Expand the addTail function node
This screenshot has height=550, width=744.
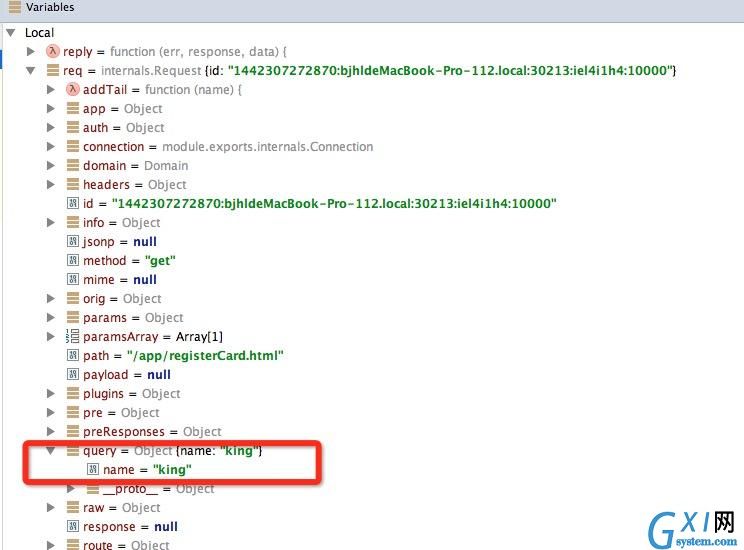tap(50, 89)
